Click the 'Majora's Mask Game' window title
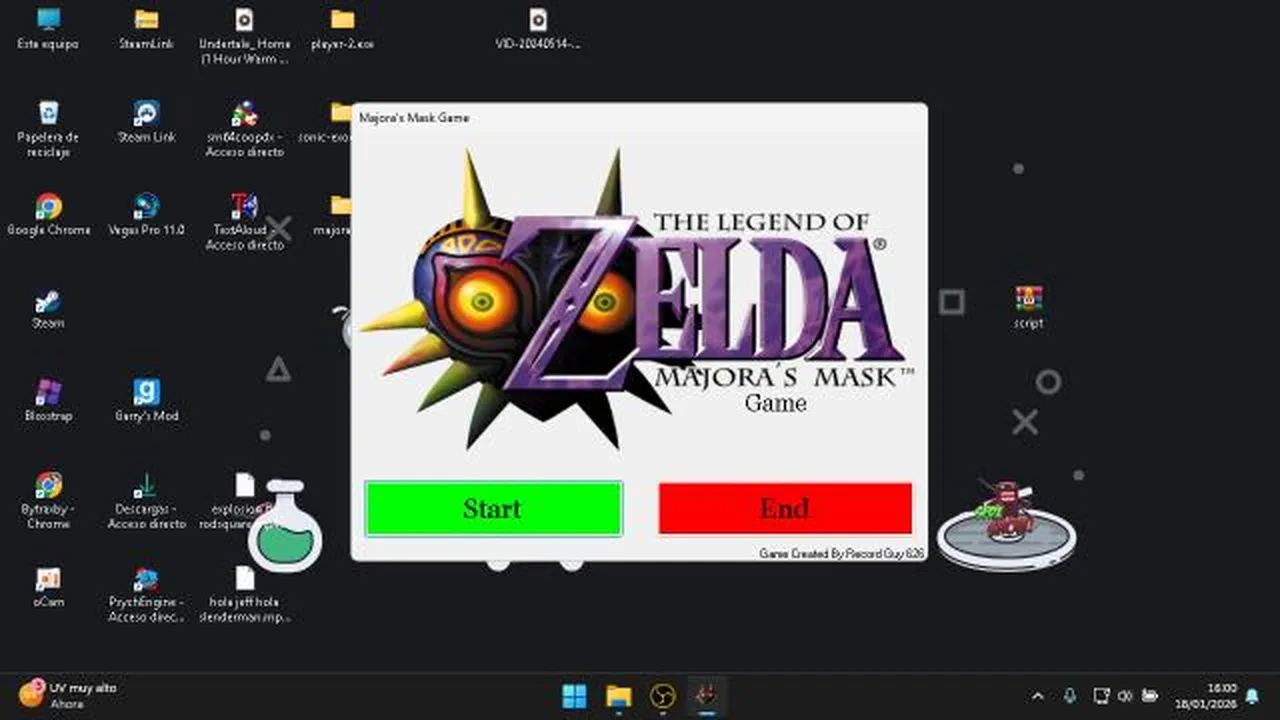The height and width of the screenshot is (720, 1280). pos(414,118)
